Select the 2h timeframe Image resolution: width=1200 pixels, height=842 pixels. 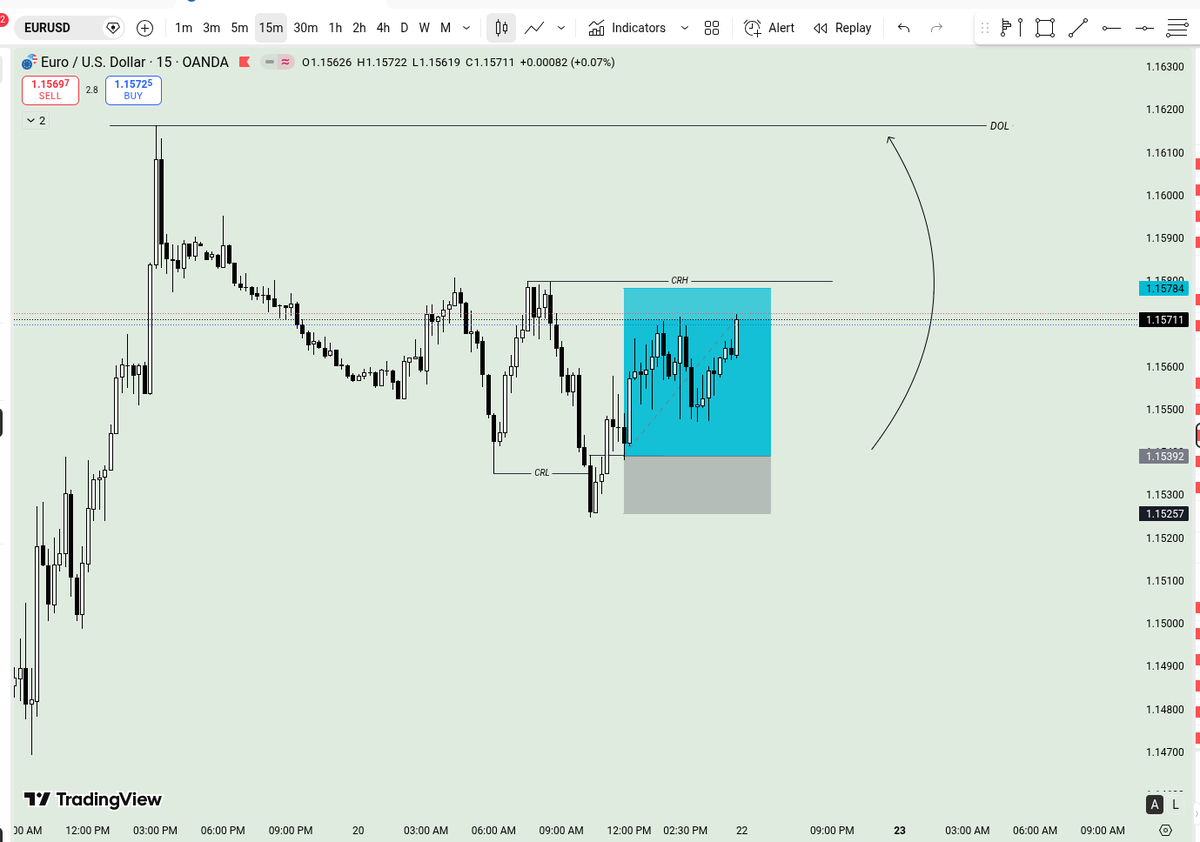359,28
